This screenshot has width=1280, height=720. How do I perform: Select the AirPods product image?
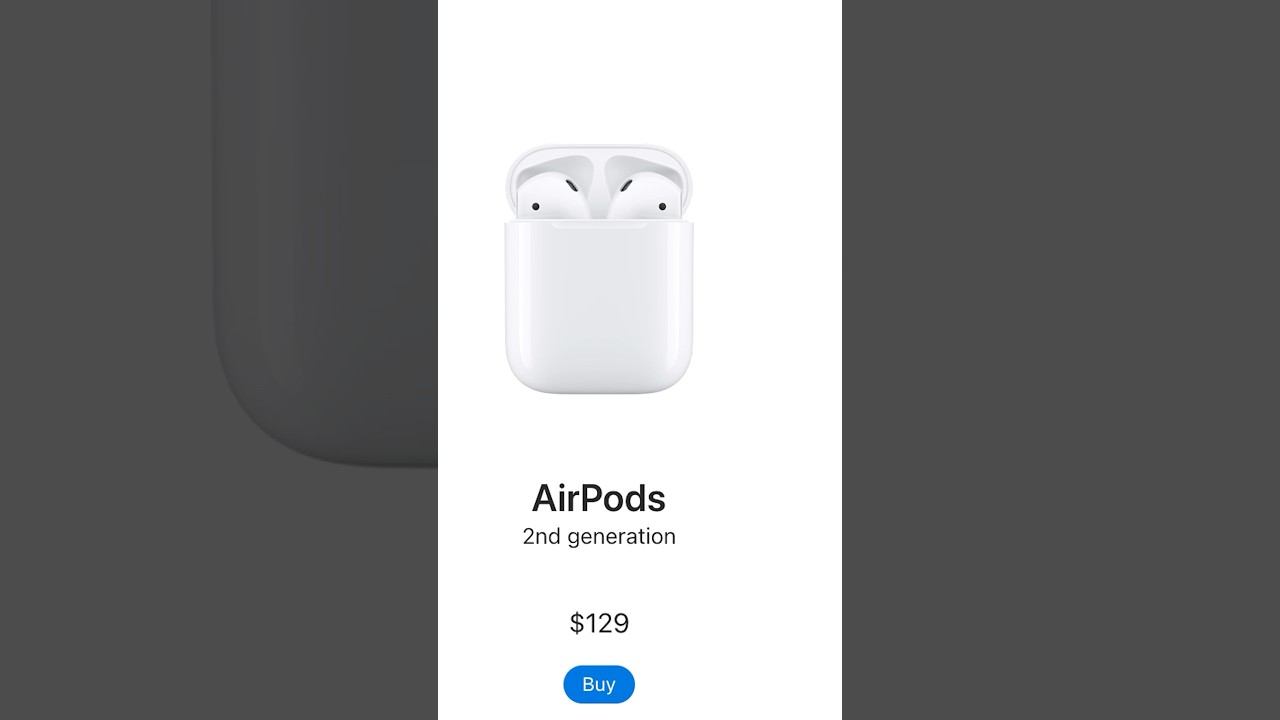pos(599,269)
